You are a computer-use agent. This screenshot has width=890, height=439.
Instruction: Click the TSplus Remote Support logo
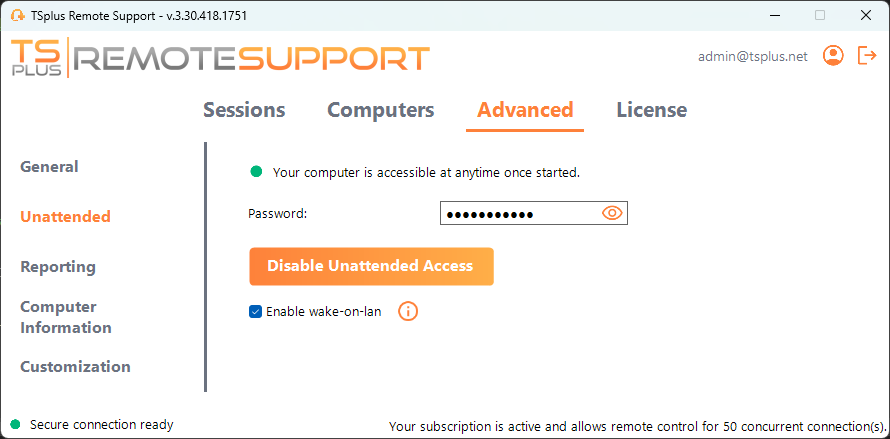pos(220,58)
